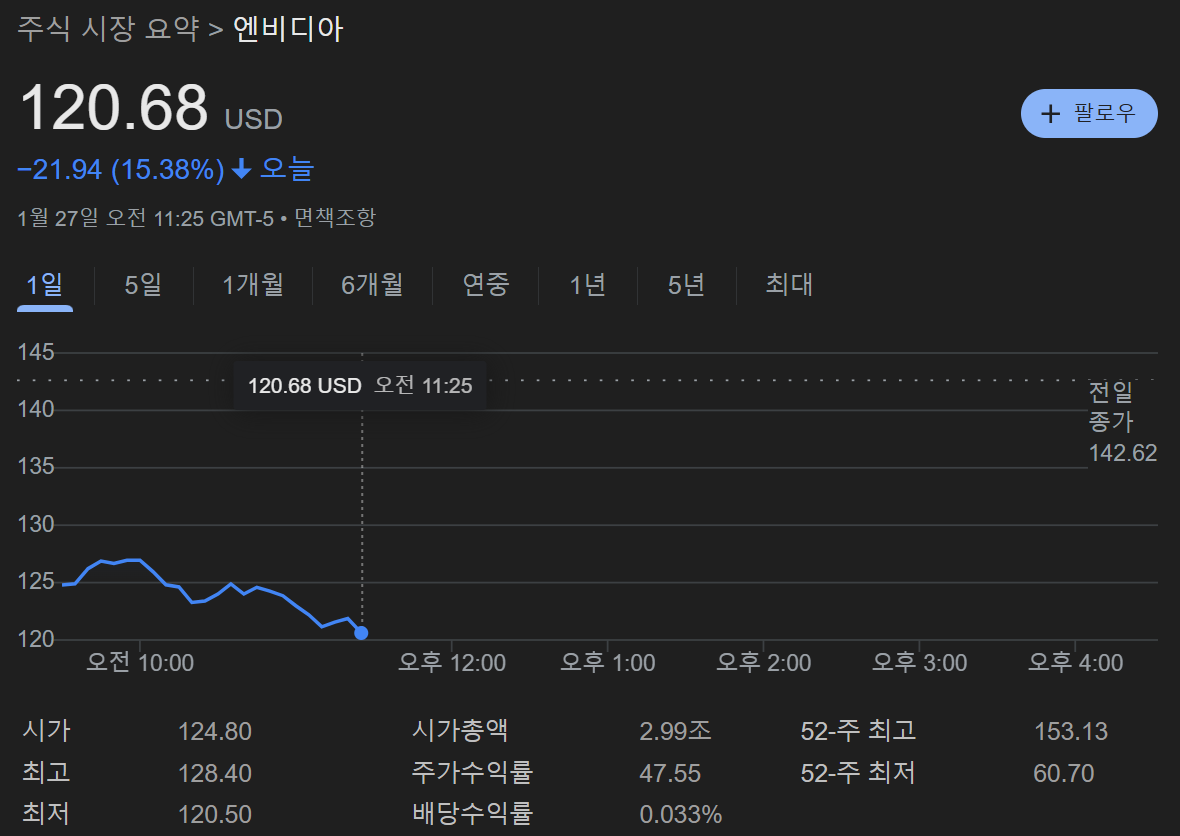Switch to the 5일 chart tab
Screen dimensions: 1180x836
click(x=143, y=284)
